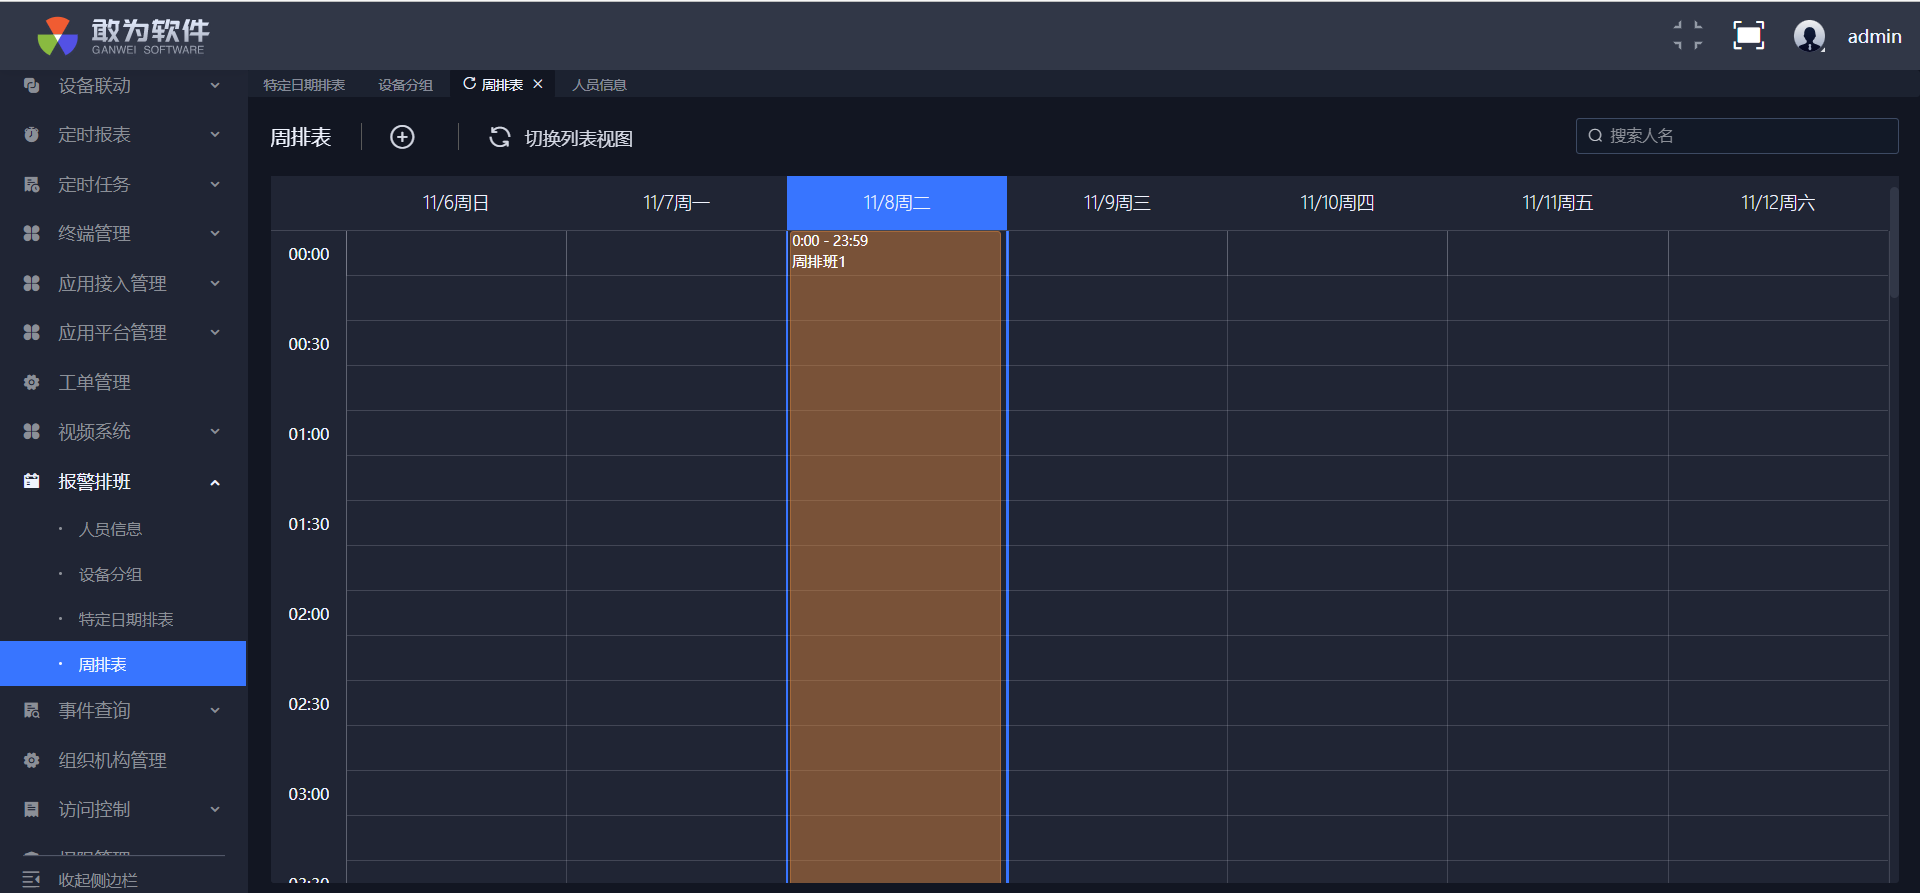Click the fullscreen frame icon in header
The width and height of the screenshot is (1920, 893).
pos(1748,36)
